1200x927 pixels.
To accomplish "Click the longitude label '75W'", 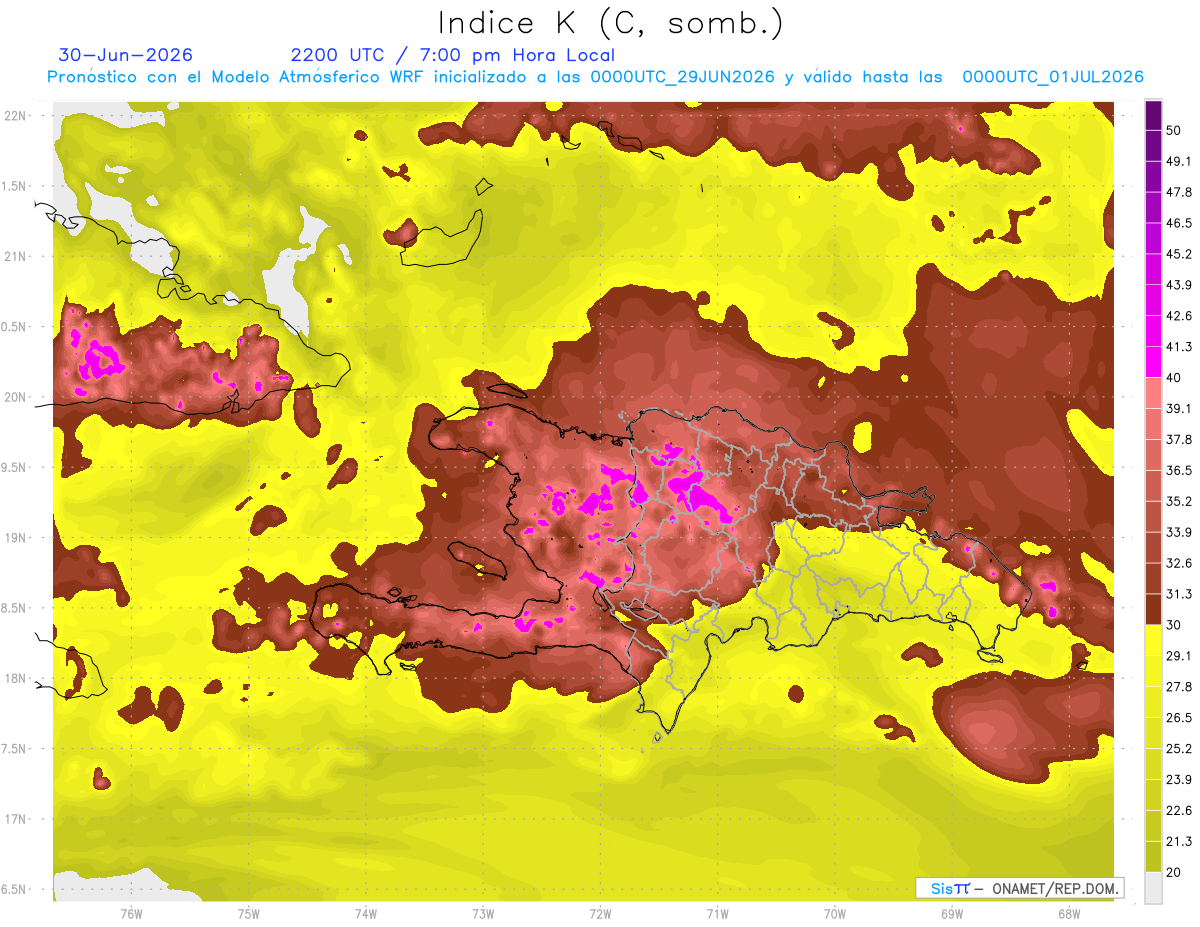I will point(249,914).
